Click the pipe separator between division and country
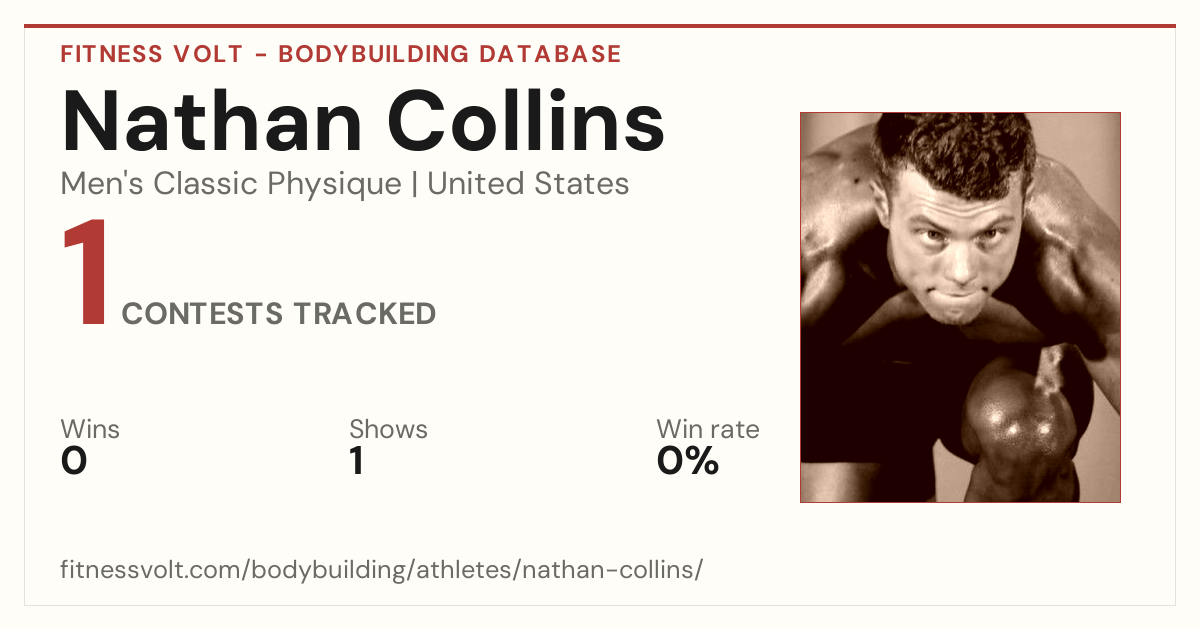1200x630 pixels. (414, 185)
